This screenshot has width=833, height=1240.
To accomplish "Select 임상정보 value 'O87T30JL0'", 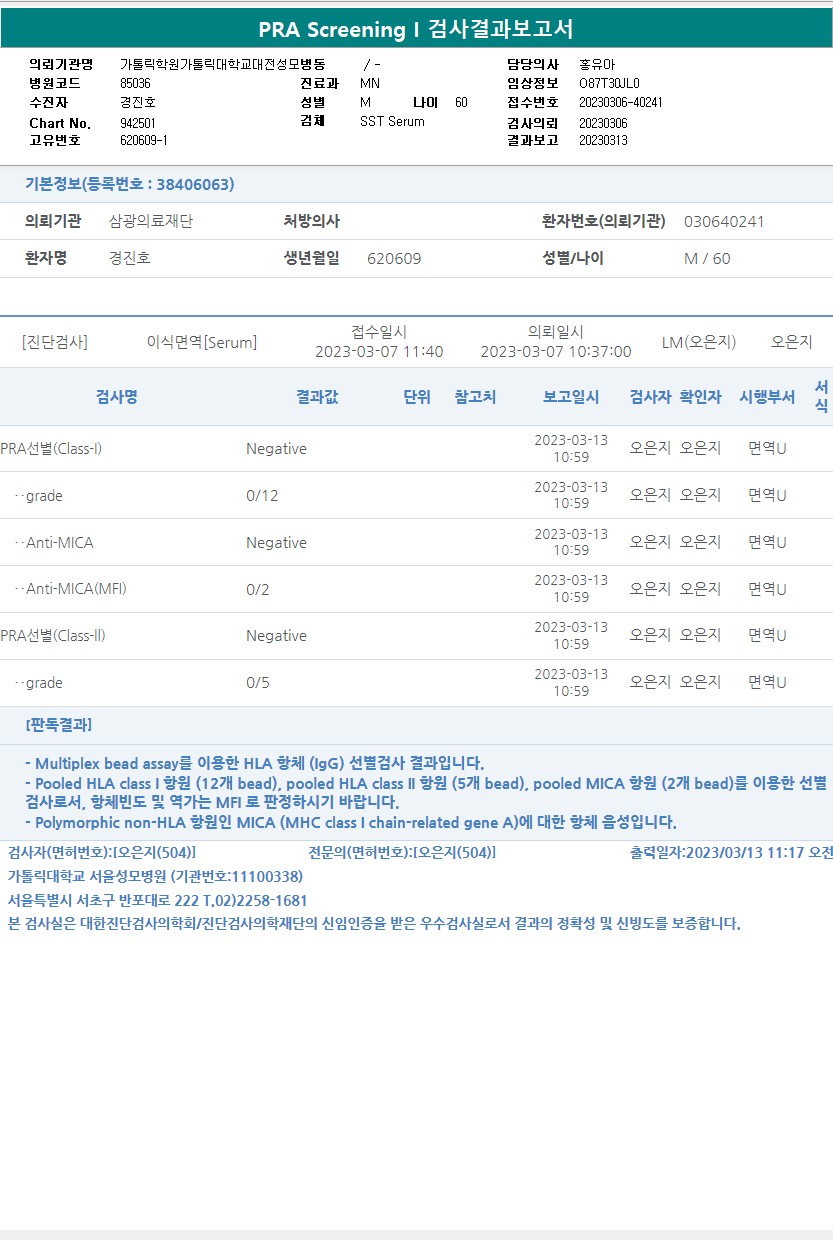I will point(609,83).
